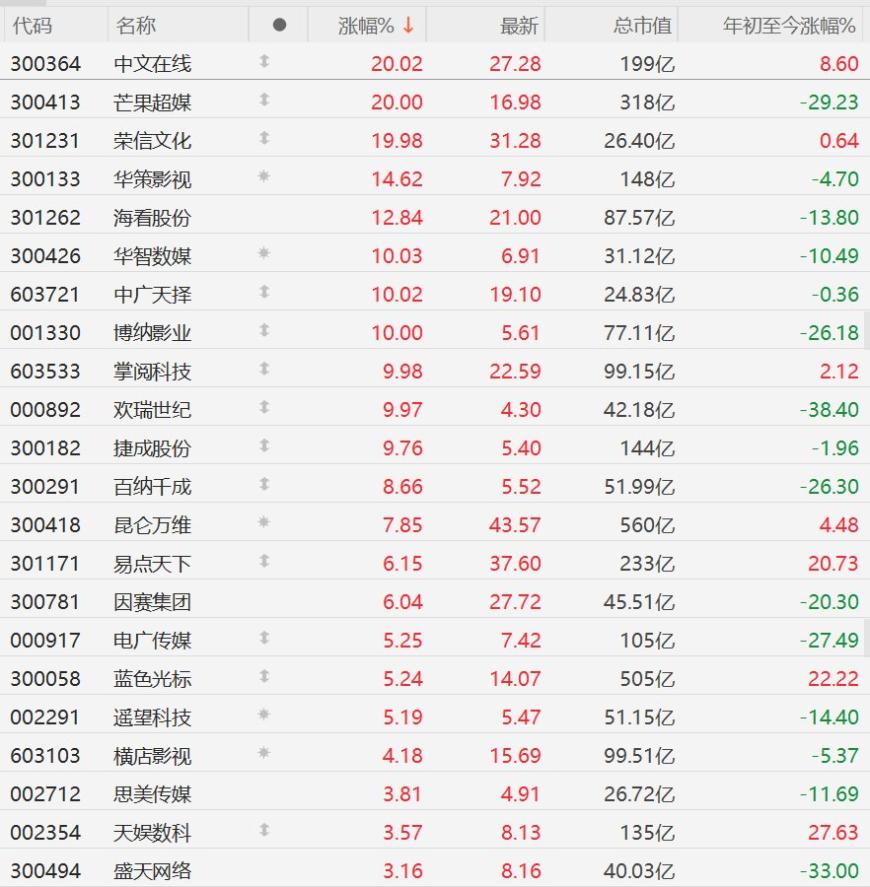The height and width of the screenshot is (887, 870).
Task: Select stock name 蓝色光标
Action: click(152, 679)
